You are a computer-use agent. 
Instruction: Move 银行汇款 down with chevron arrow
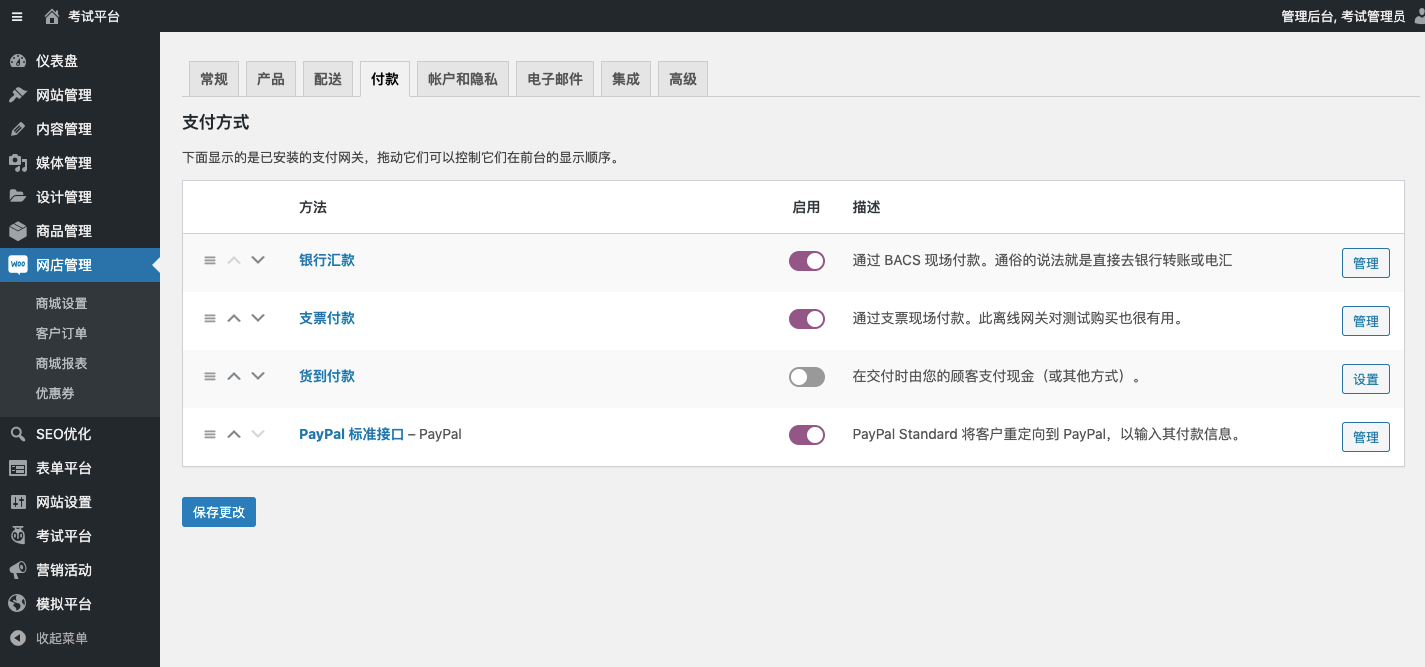tap(258, 260)
